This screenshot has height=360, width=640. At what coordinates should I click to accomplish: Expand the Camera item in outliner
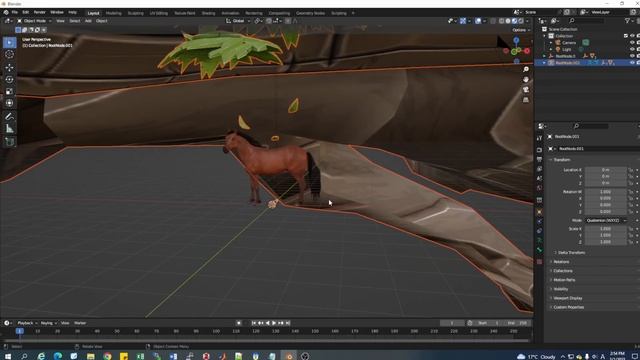click(551, 42)
